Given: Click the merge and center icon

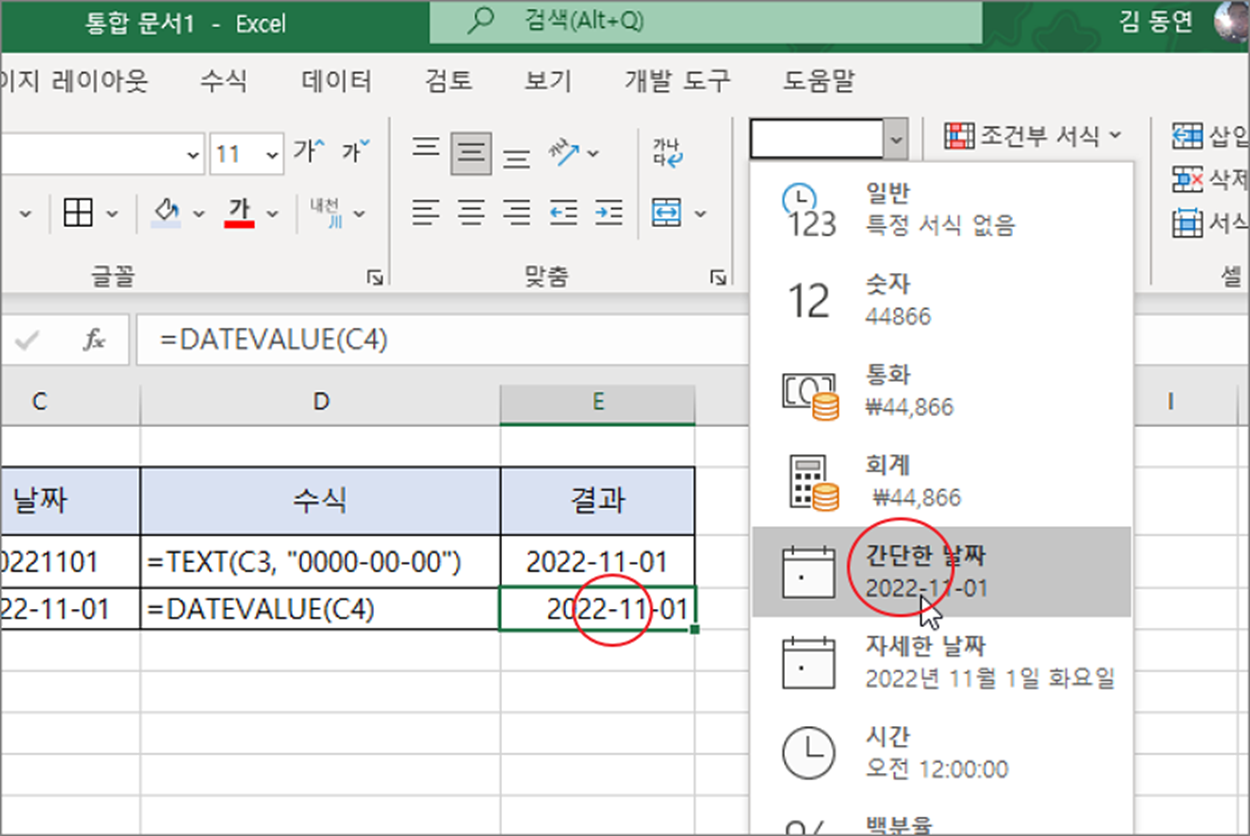Looking at the screenshot, I should click(x=667, y=213).
